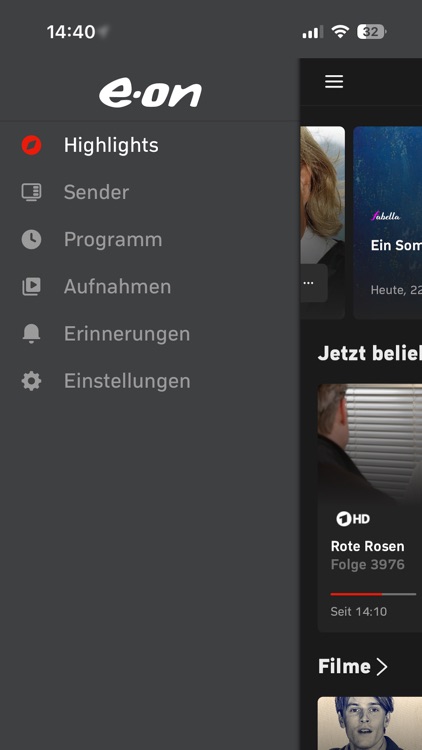Click the Rote Rosen red progress bar
422x750 pixels.
(x=373, y=594)
